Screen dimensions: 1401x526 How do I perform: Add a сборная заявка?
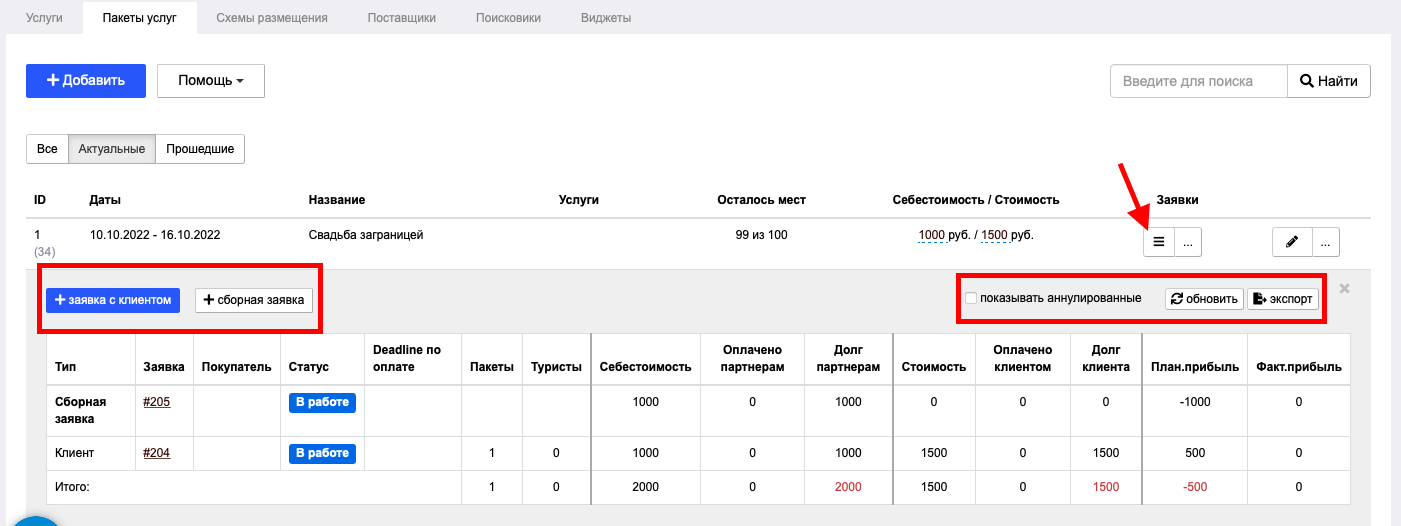click(x=254, y=300)
